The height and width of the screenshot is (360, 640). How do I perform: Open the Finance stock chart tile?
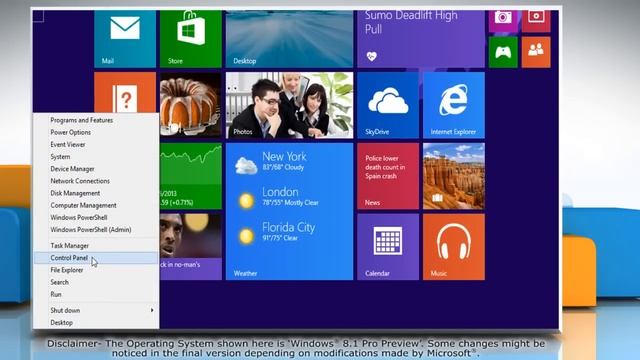pyautogui.click(x=191, y=176)
